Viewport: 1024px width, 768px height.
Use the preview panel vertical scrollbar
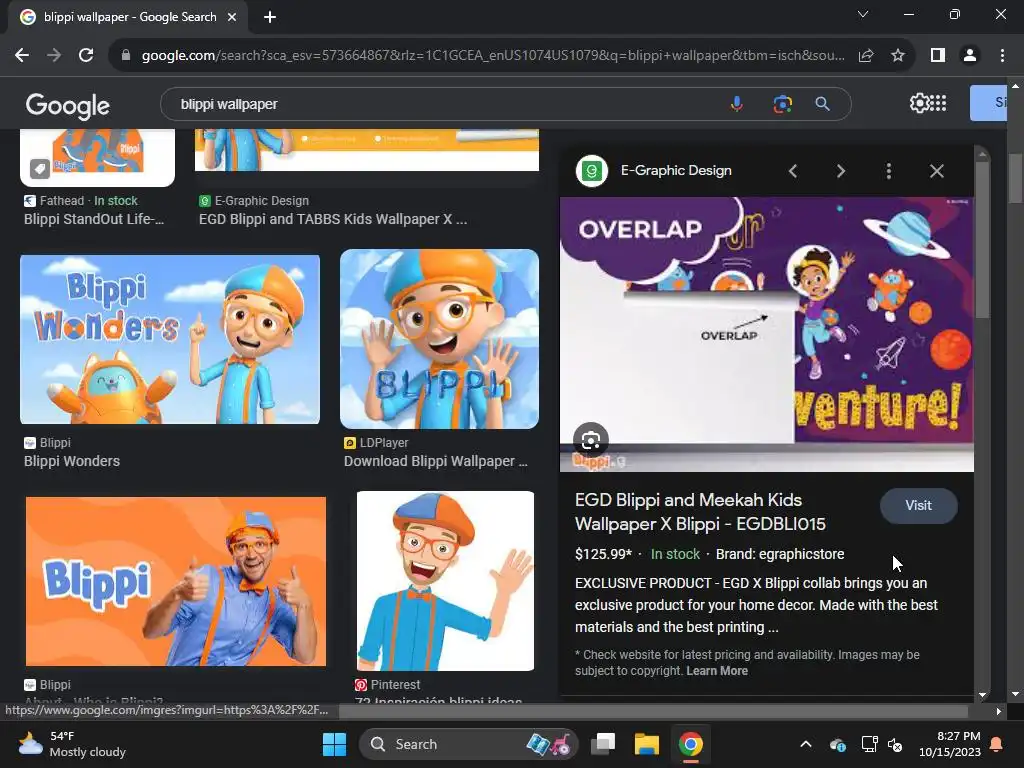pos(982,240)
